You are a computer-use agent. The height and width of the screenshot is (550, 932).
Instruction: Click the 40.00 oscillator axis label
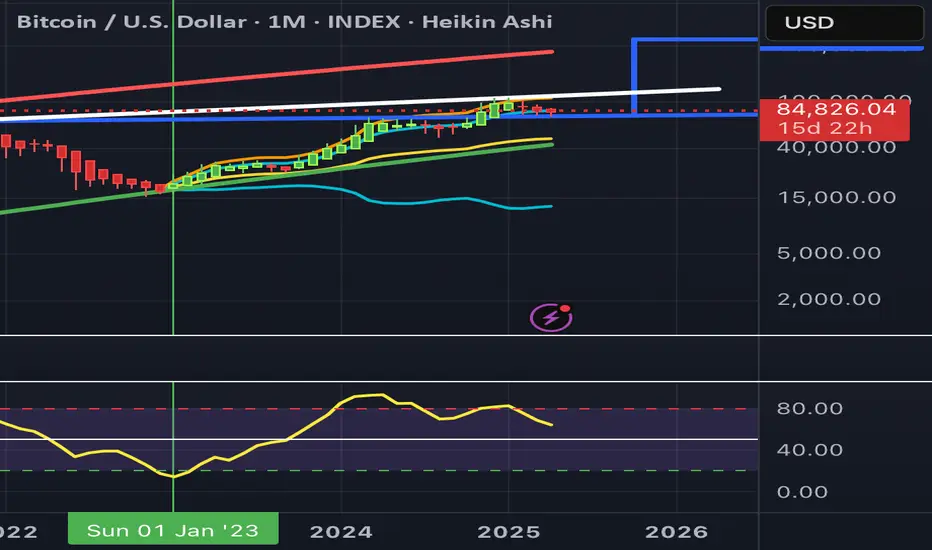(810, 450)
